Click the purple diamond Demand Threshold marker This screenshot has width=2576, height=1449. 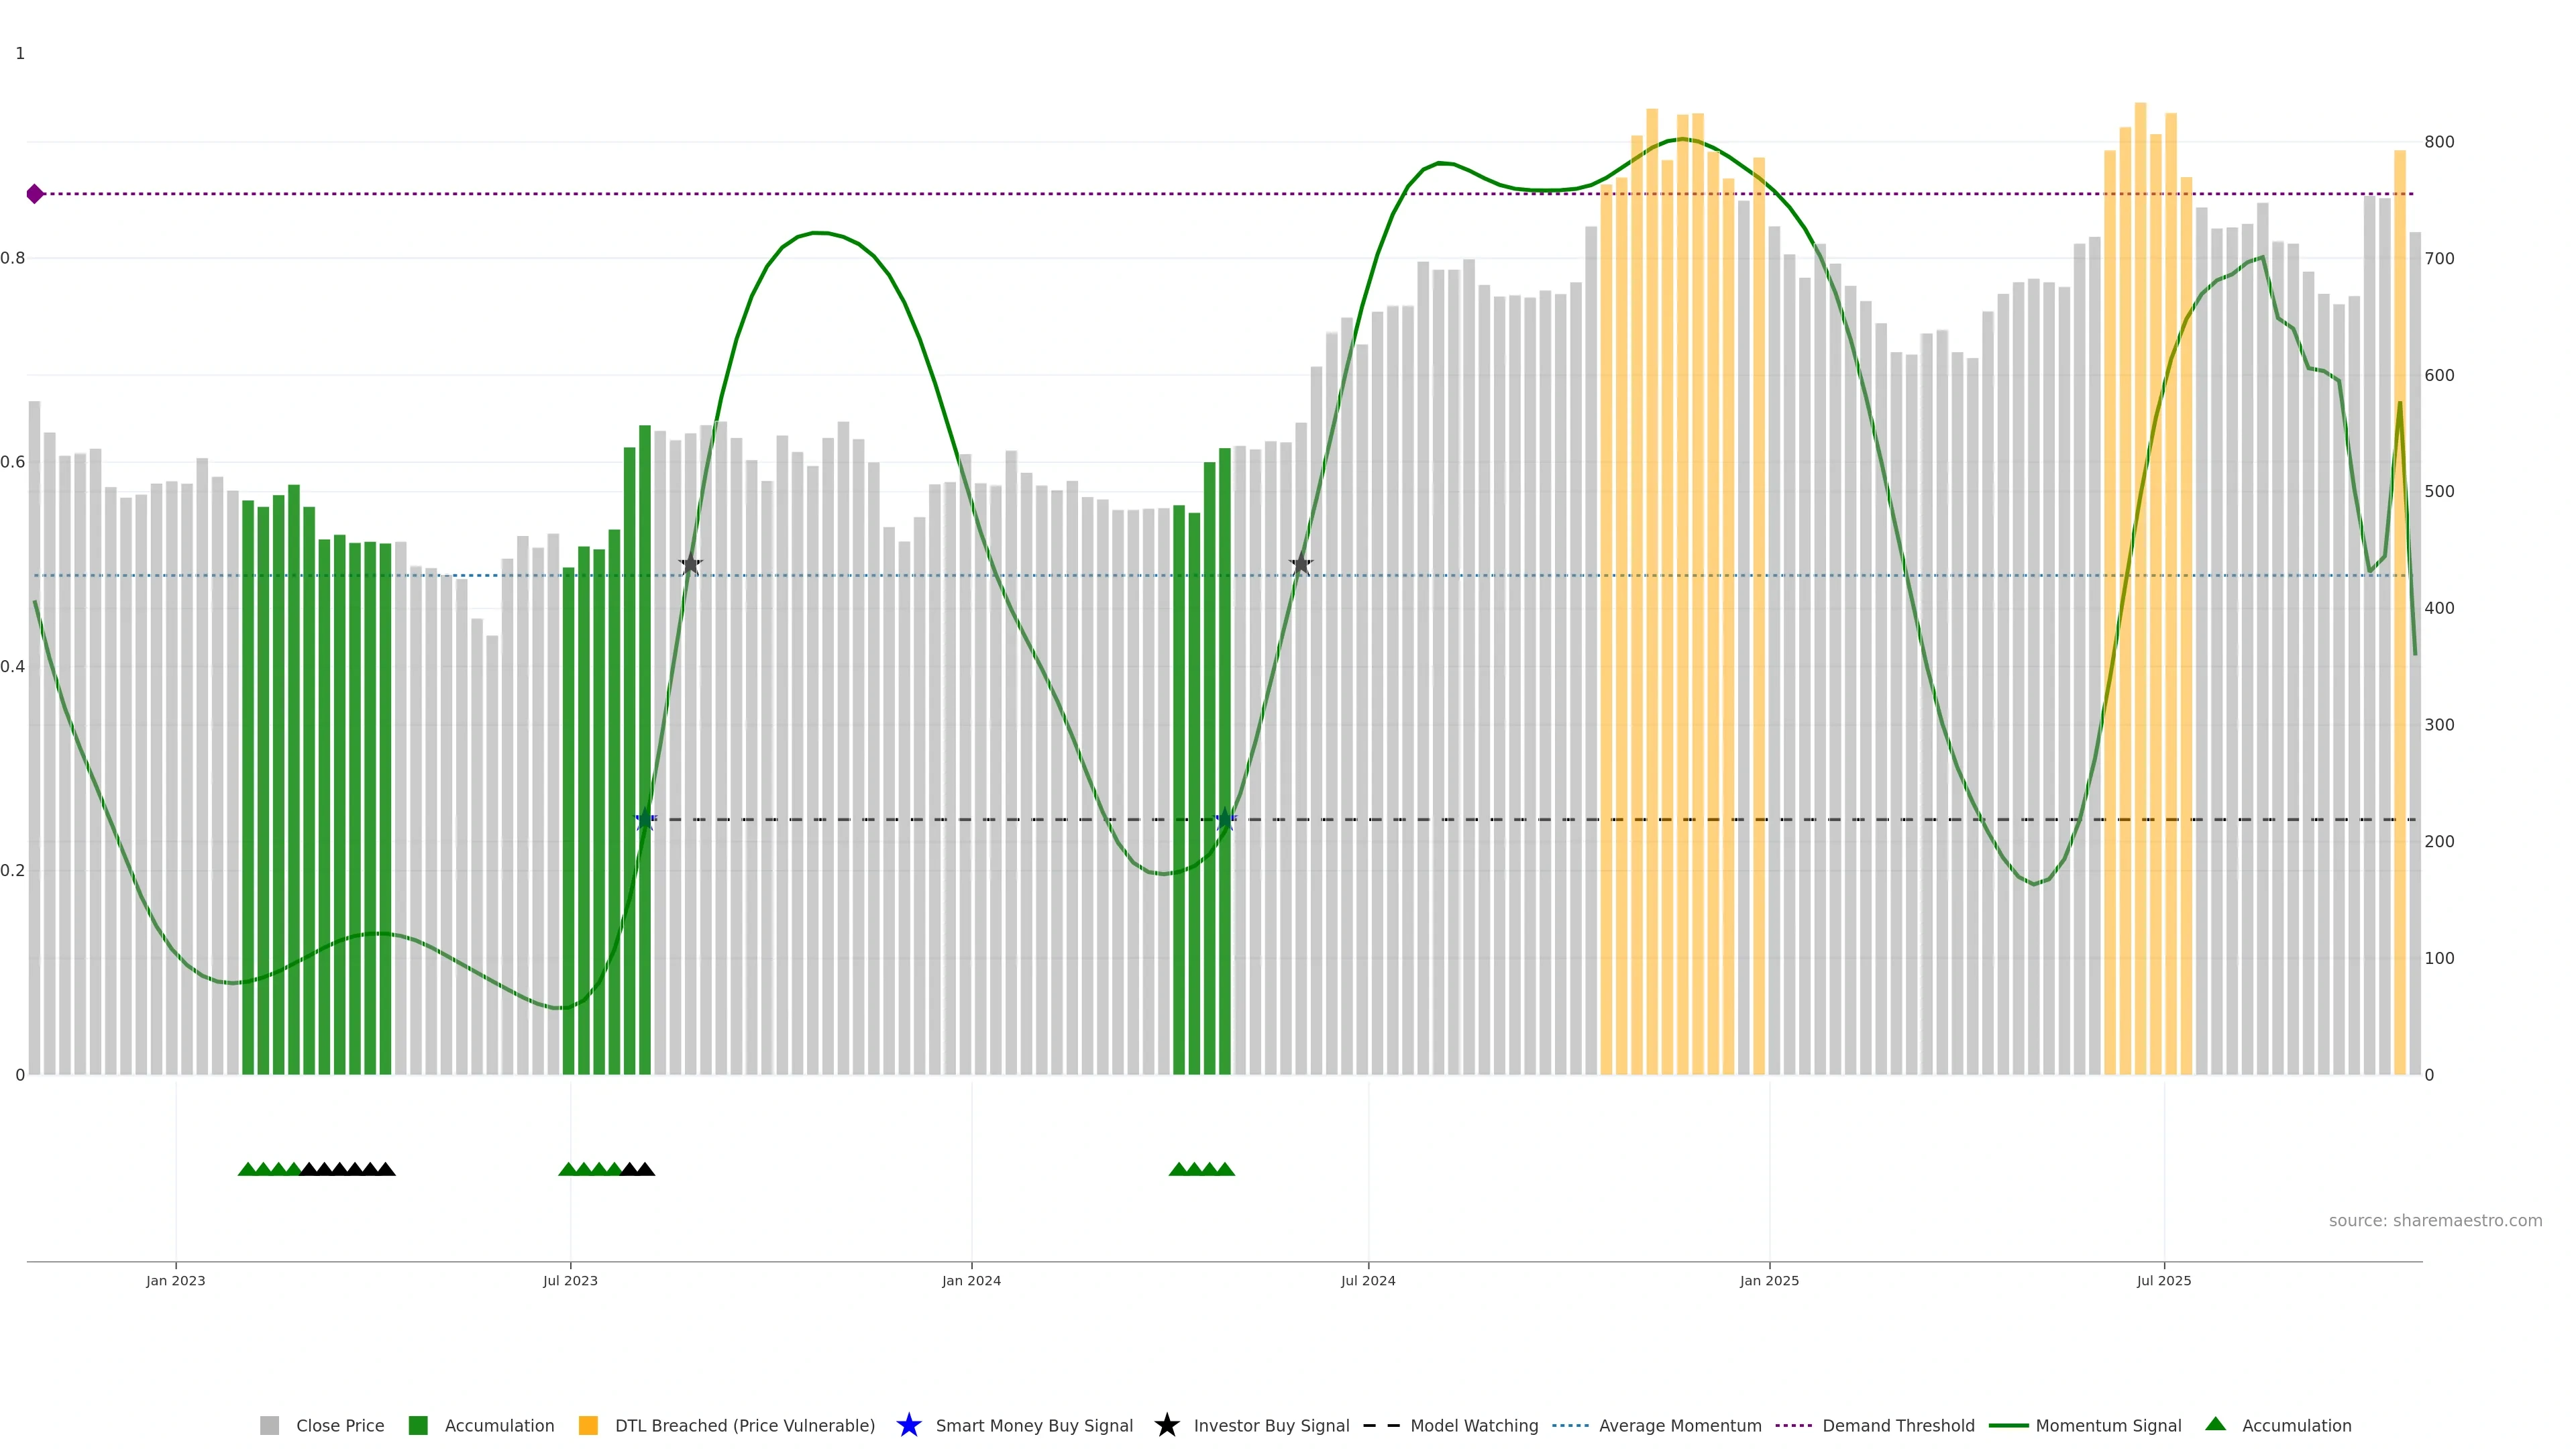(x=35, y=194)
